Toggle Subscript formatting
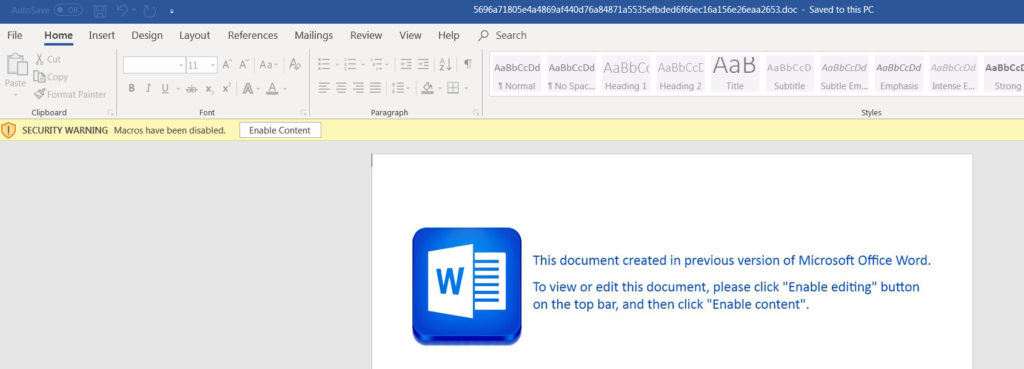 [x=209, y=88]
